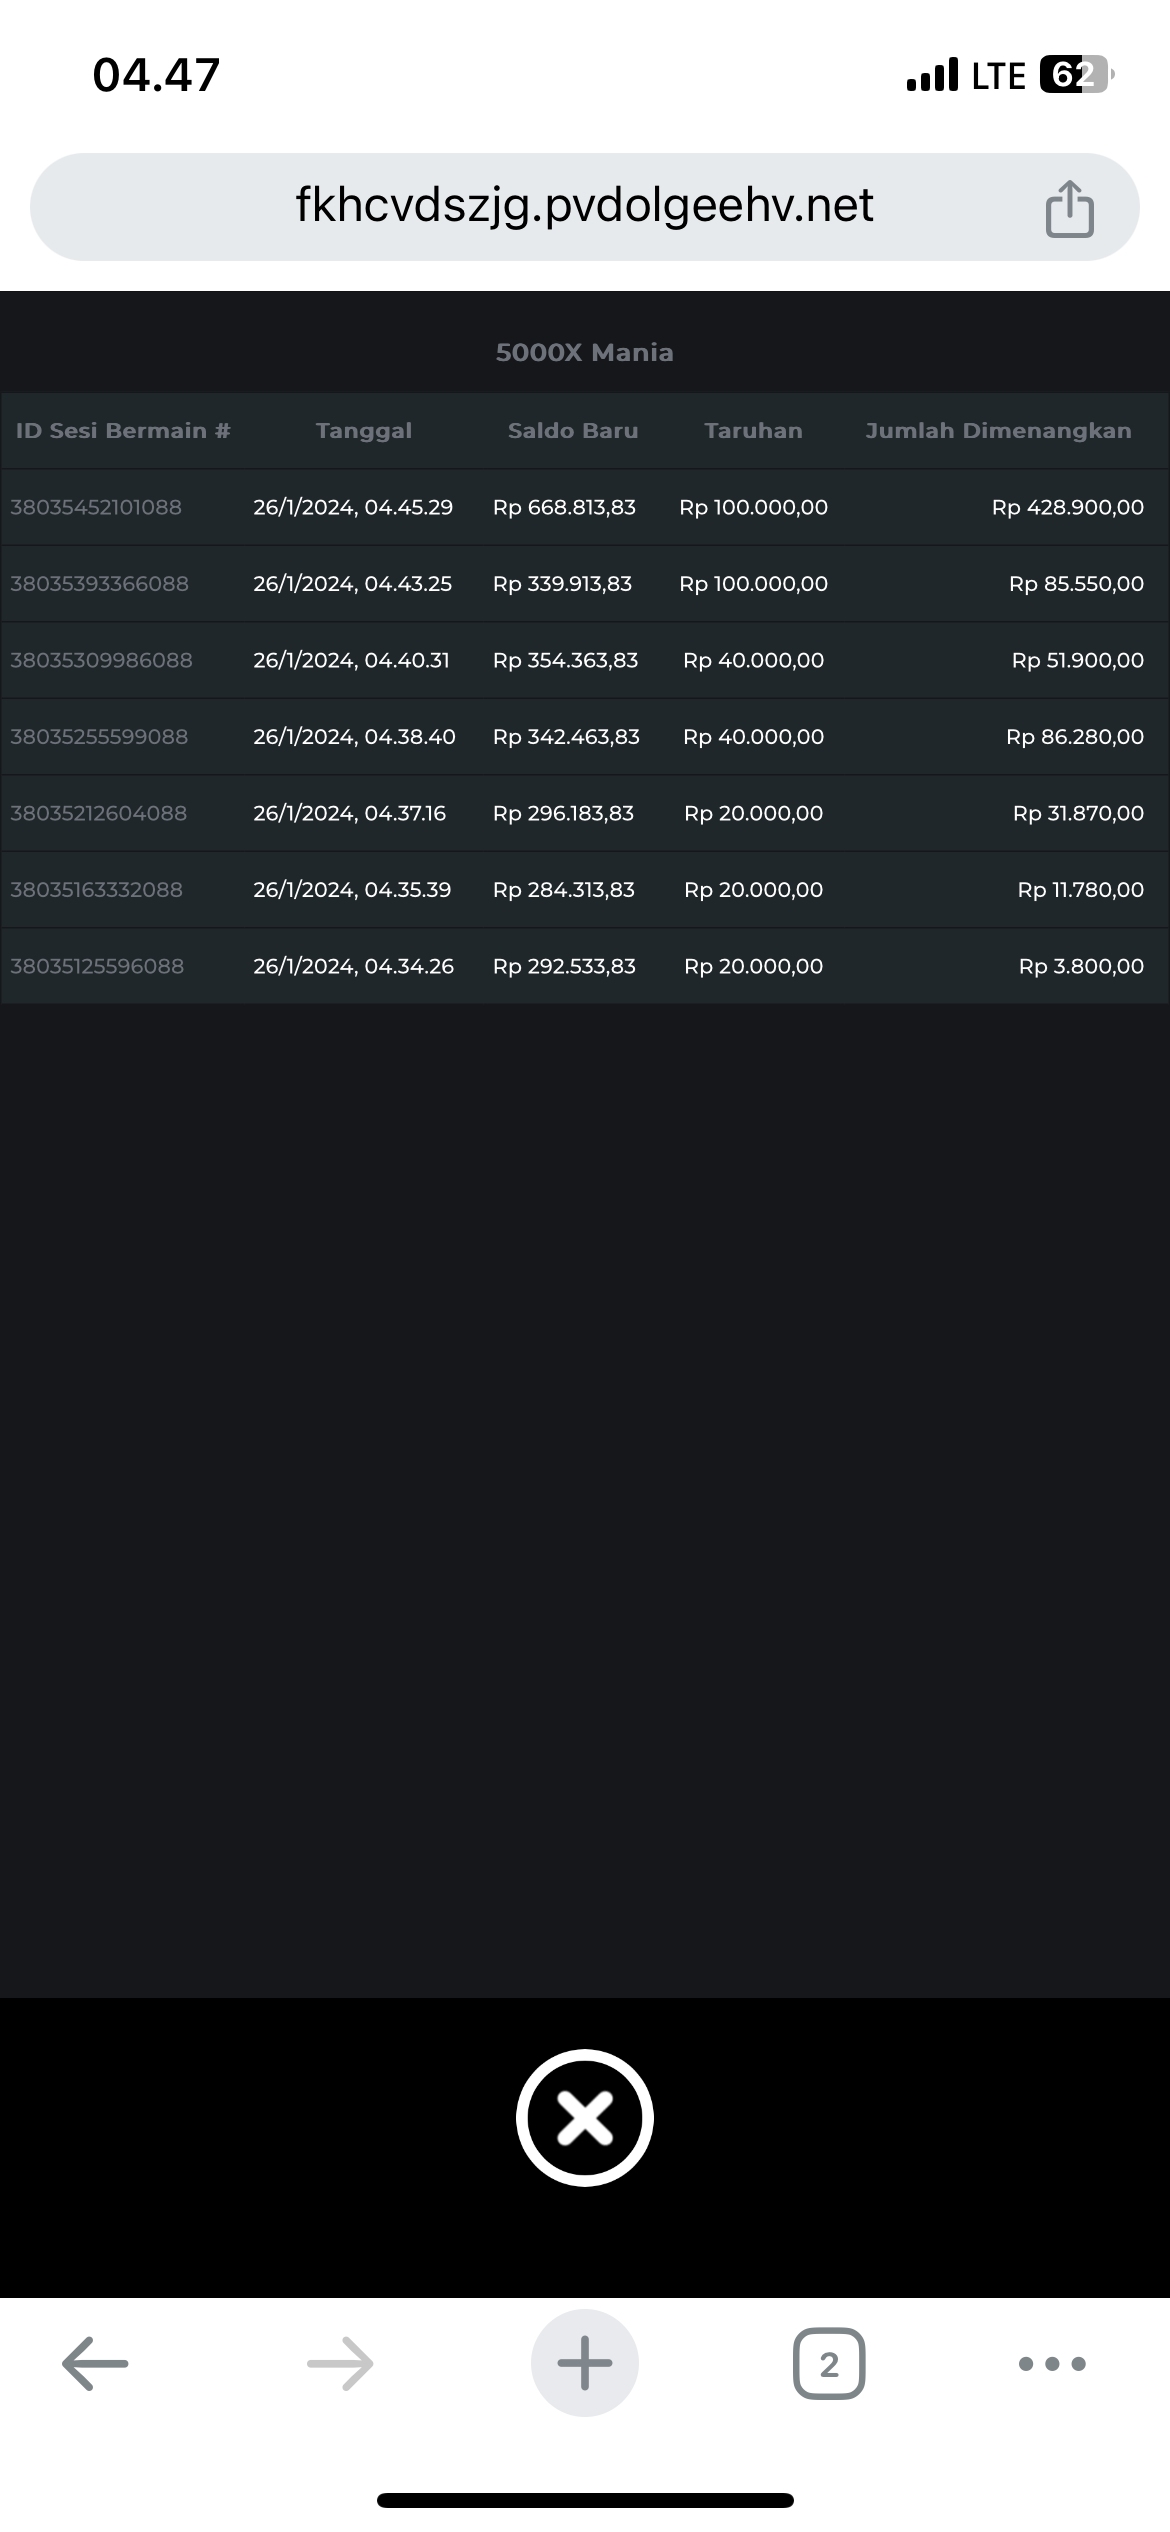Tap the share icon in address bar
1170x2532 pixels.
tap(1069, 209)
